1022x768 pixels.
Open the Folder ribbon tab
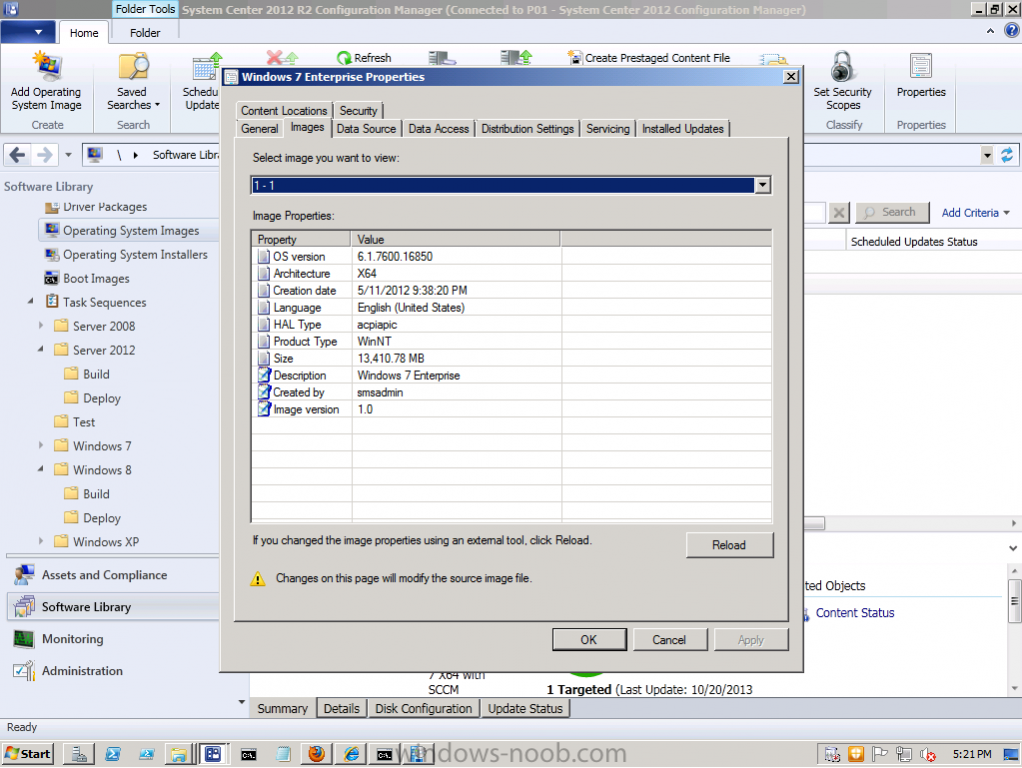(x=145, y=33)
